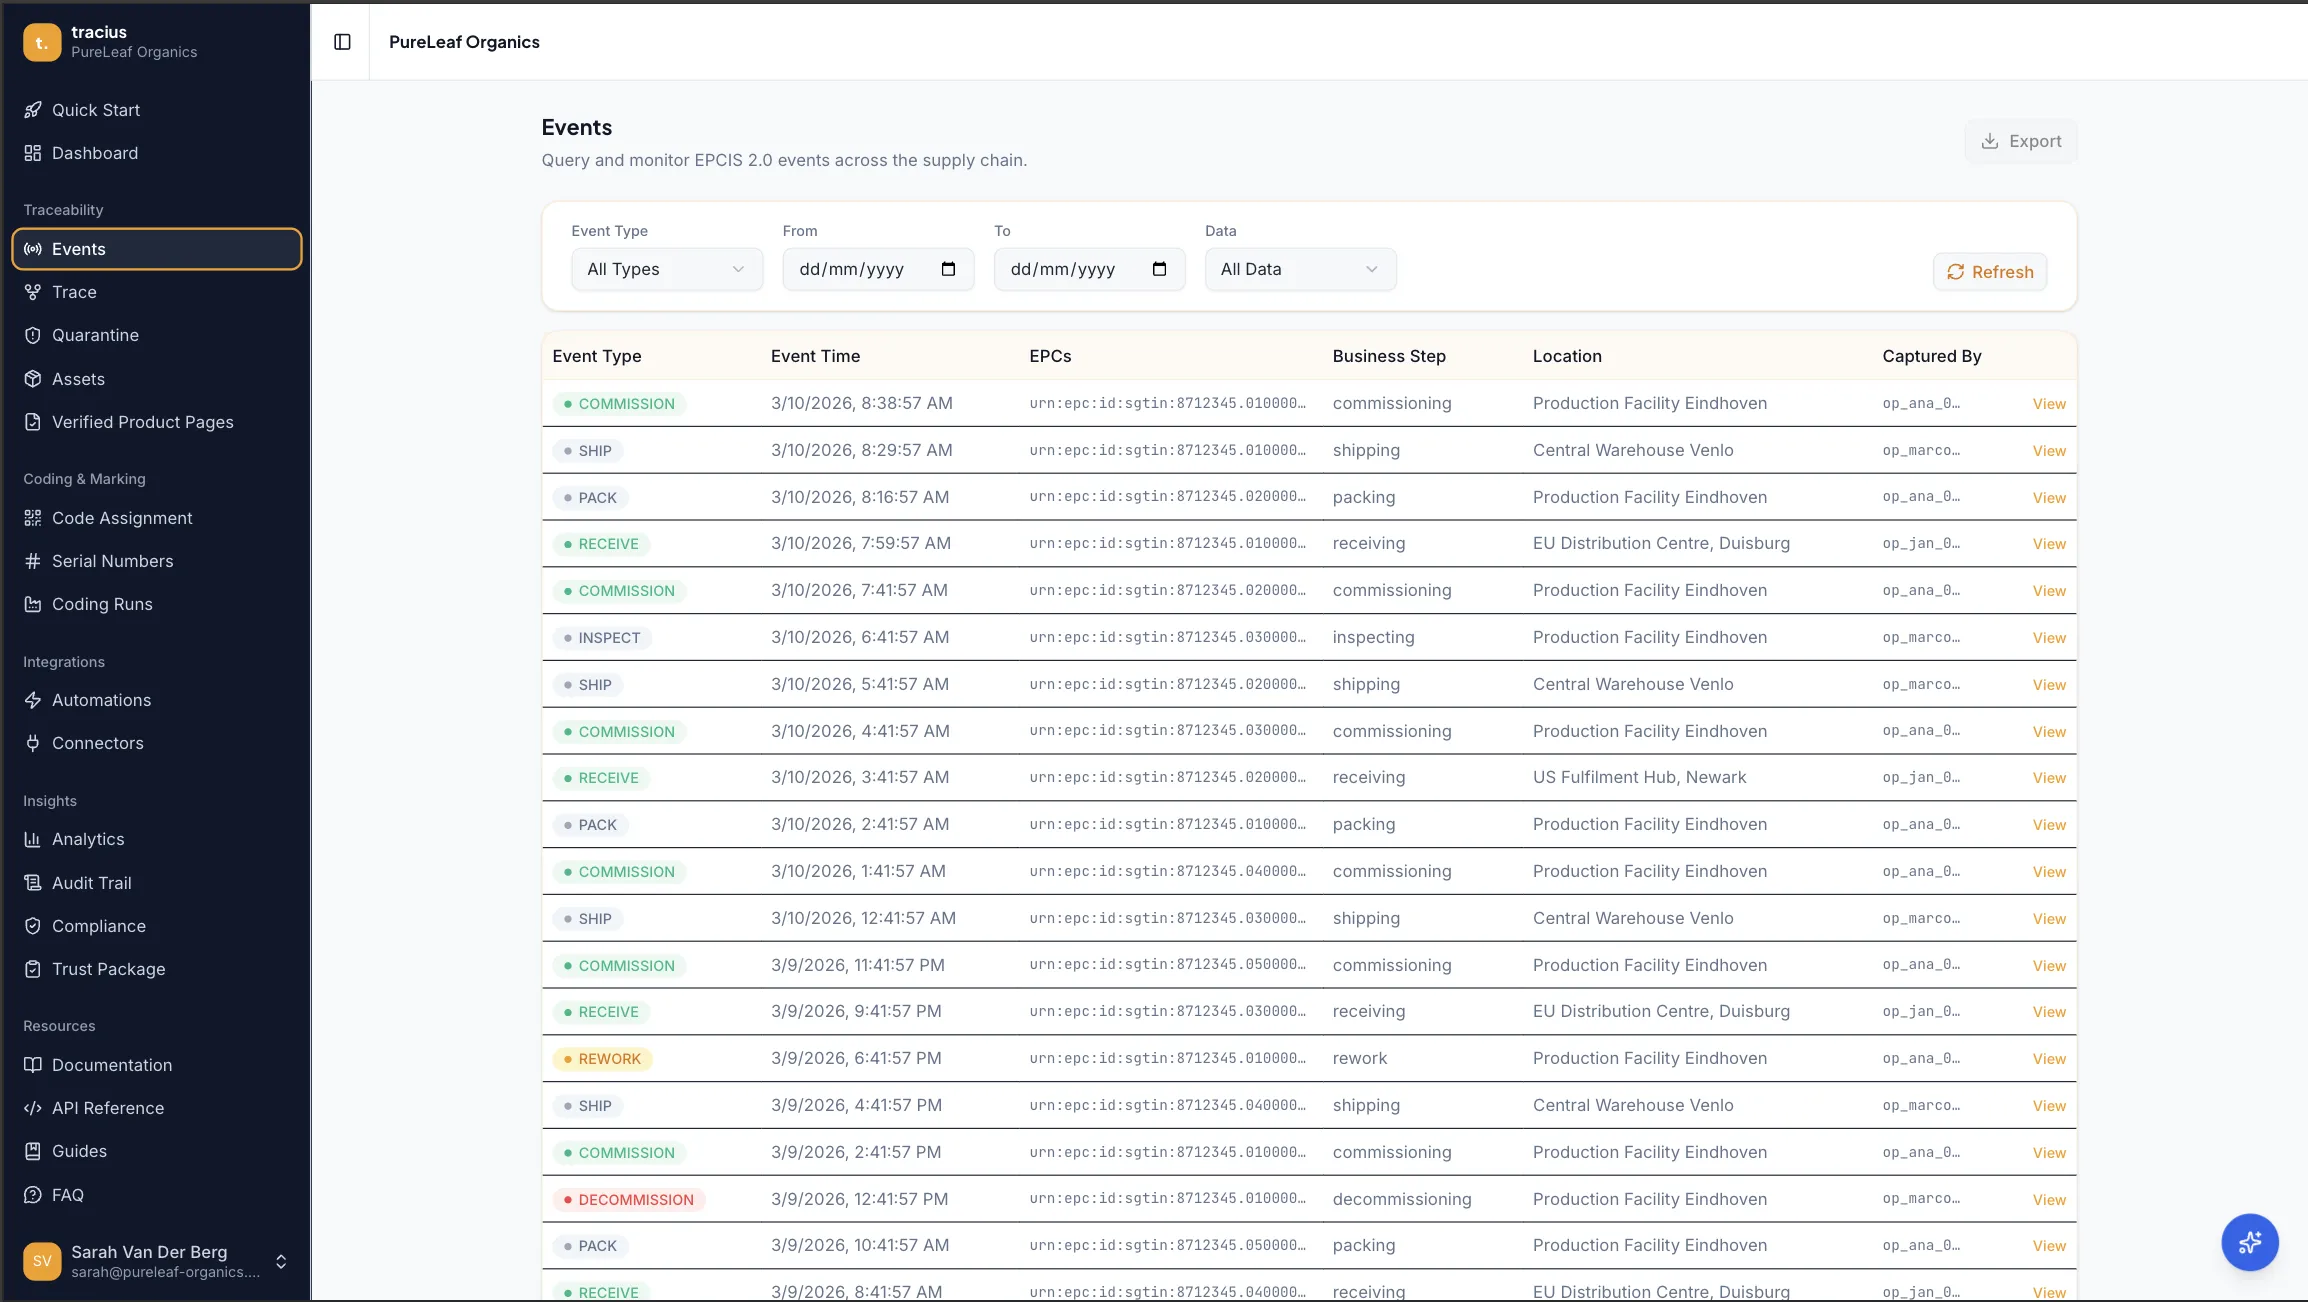Open the Audit Trail section
2308x1302 pixels.
click(x=91, y=882)
